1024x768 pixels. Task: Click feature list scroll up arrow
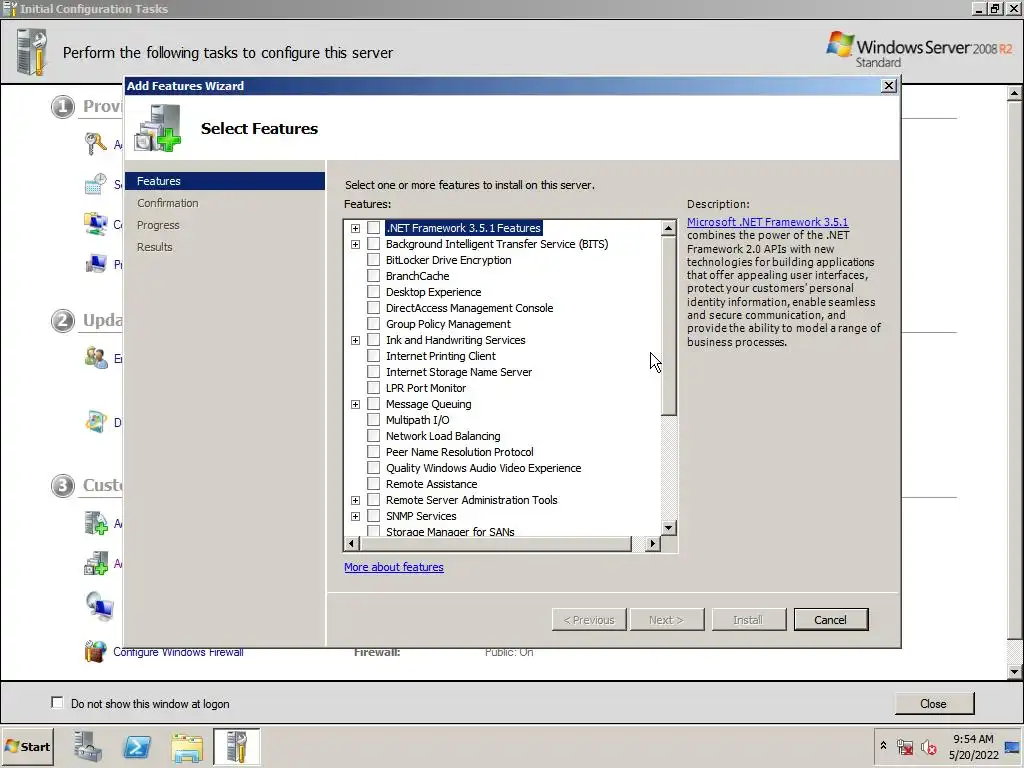668,228
